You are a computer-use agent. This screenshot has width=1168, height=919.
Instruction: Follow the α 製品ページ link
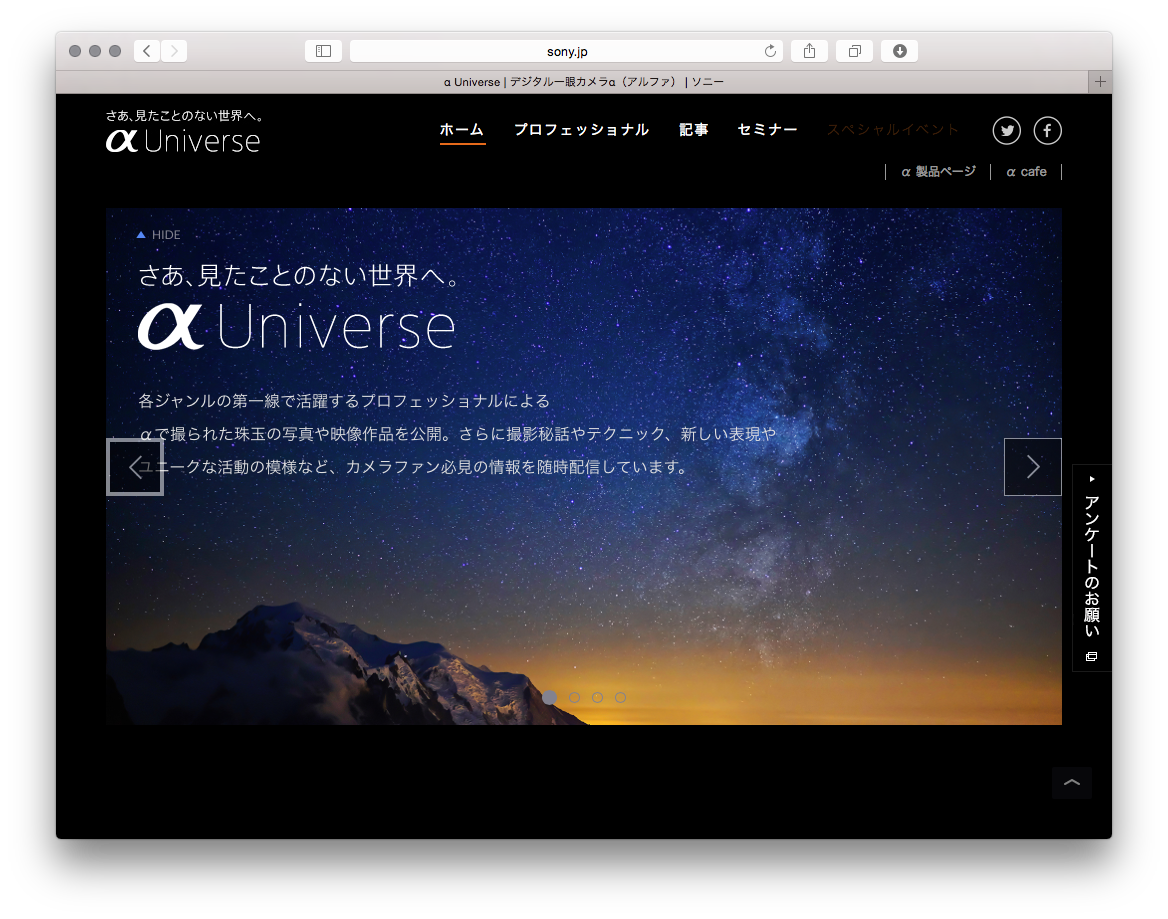click(938, 172)
